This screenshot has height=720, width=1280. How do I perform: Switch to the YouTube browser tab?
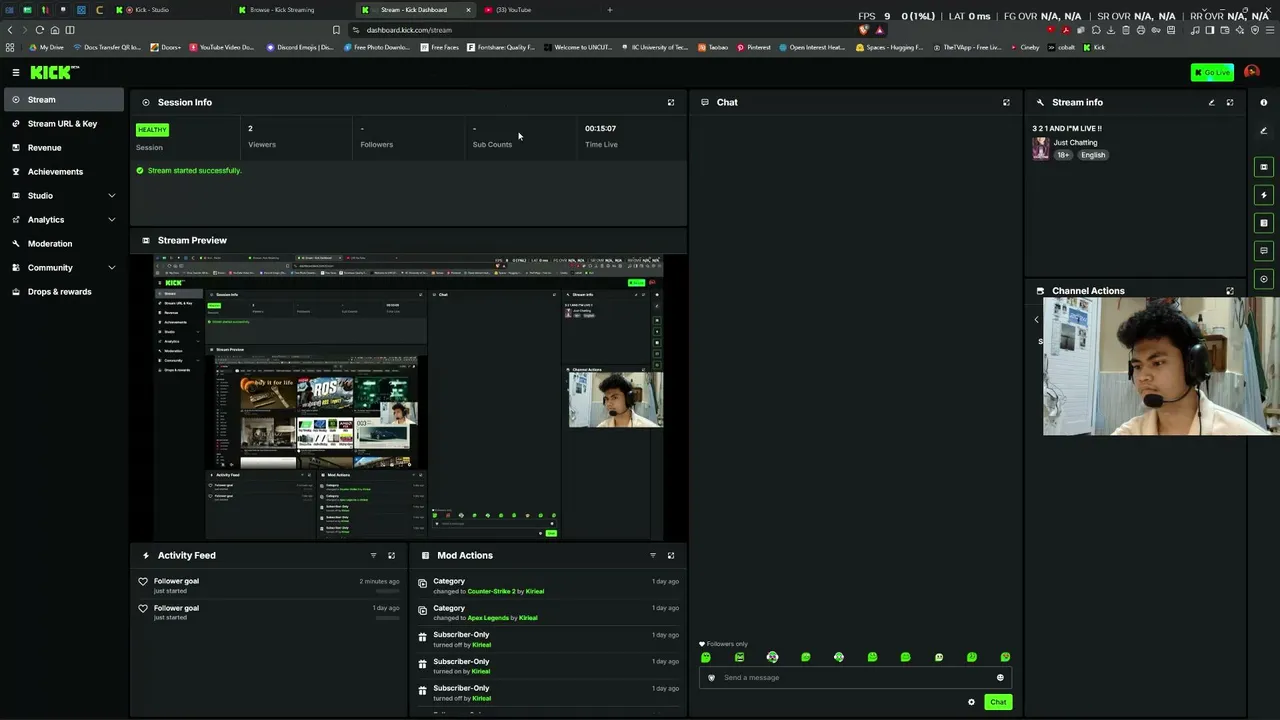537,10
